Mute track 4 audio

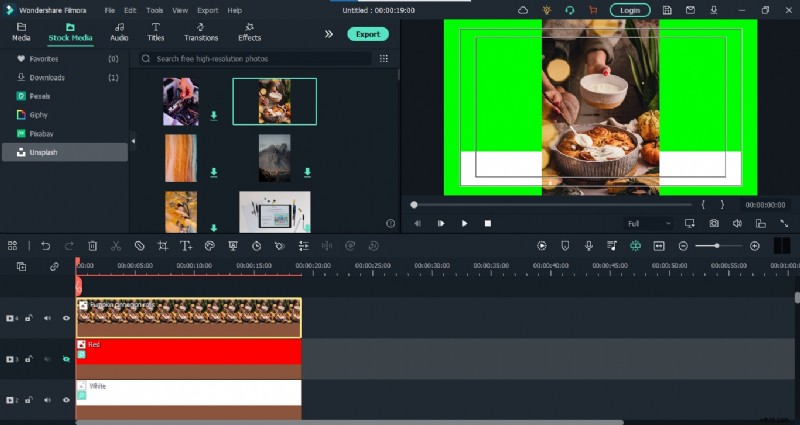[47, 318]
